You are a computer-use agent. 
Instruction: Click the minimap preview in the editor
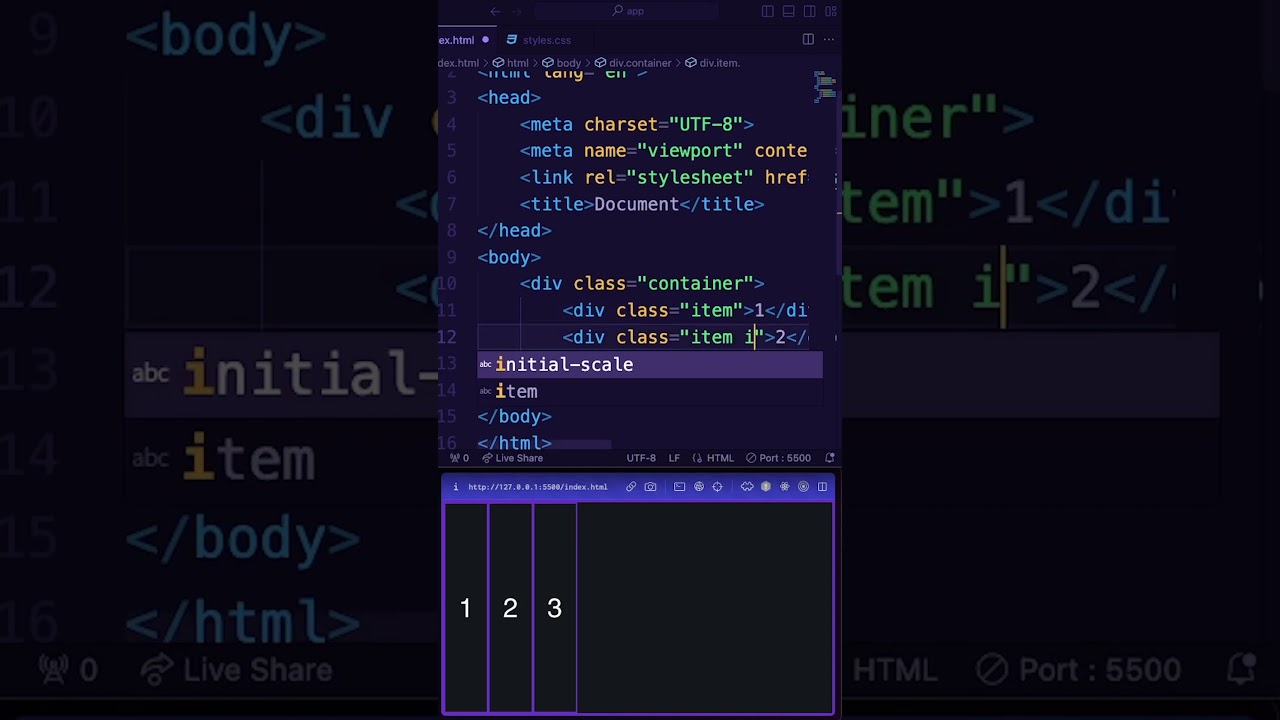coord(824,87)
